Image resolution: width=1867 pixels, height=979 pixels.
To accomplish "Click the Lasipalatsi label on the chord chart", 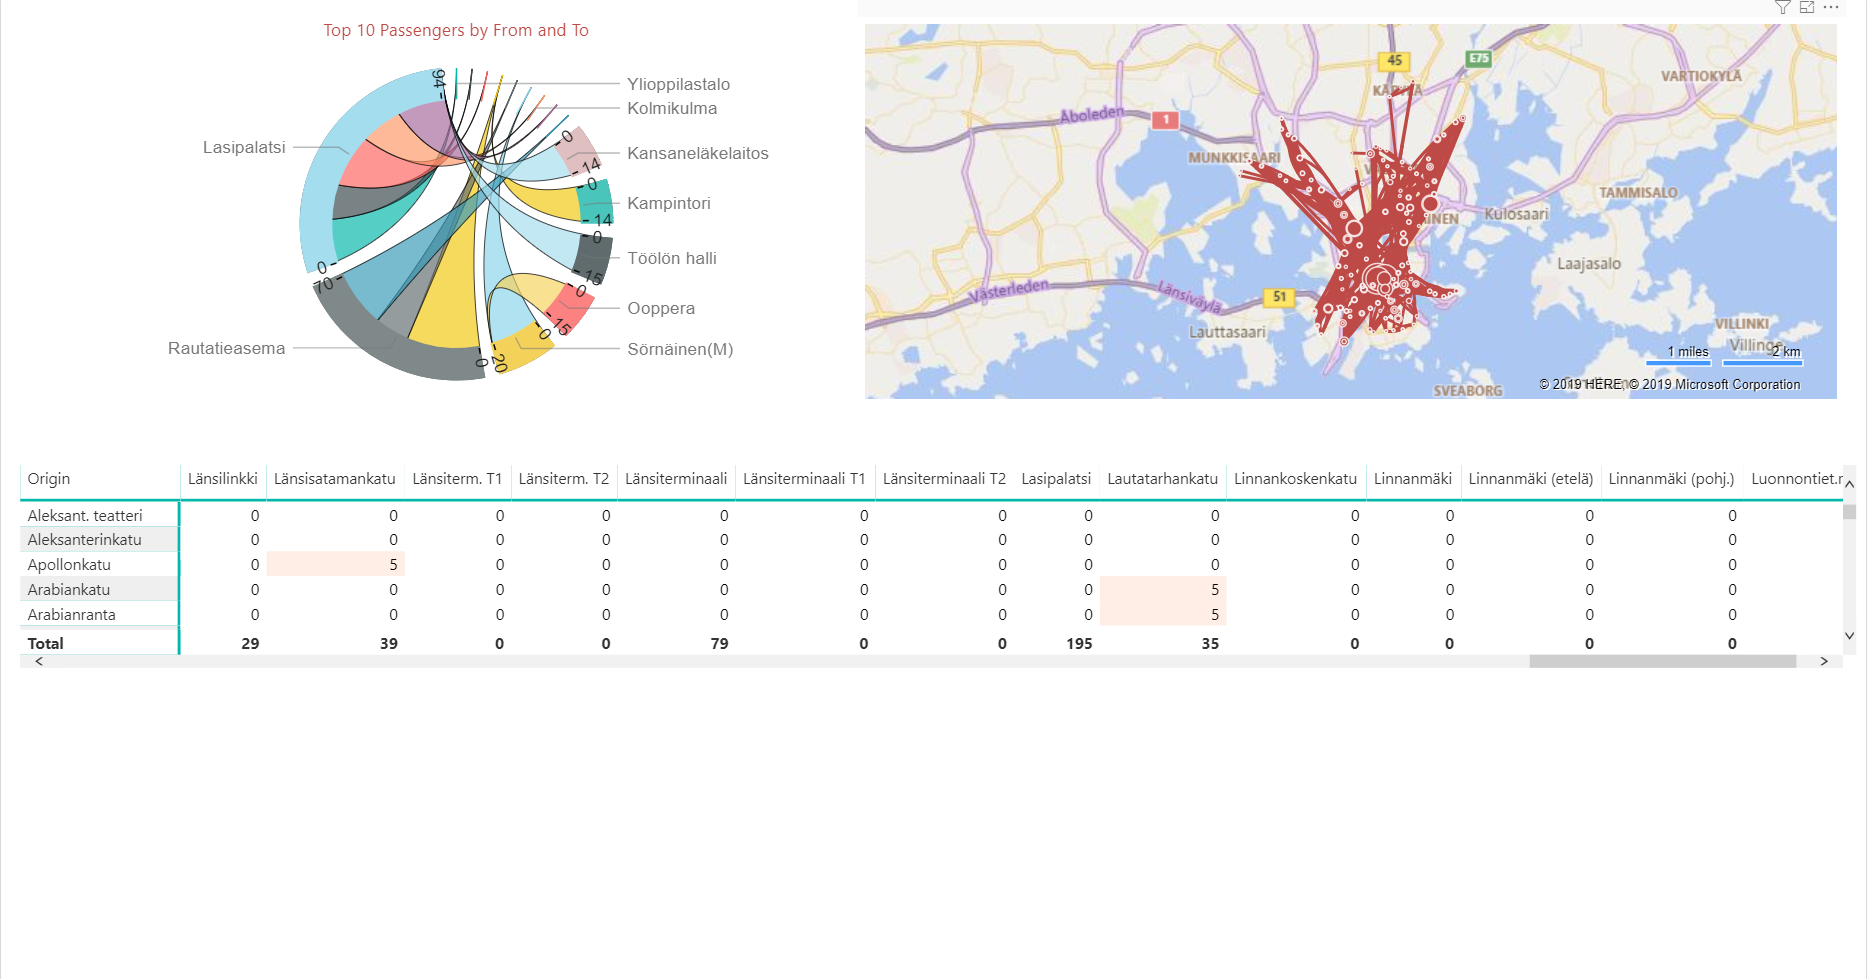I will (x=244, y=147).
